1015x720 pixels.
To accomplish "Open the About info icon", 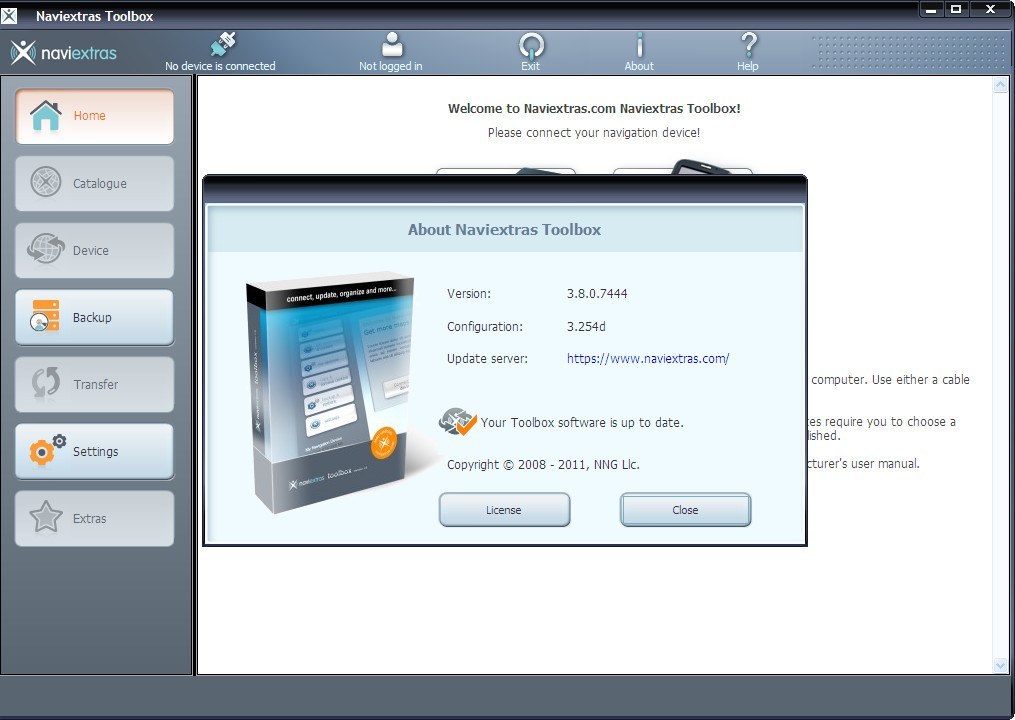I will pyautogui.click(x=639, y=45).
